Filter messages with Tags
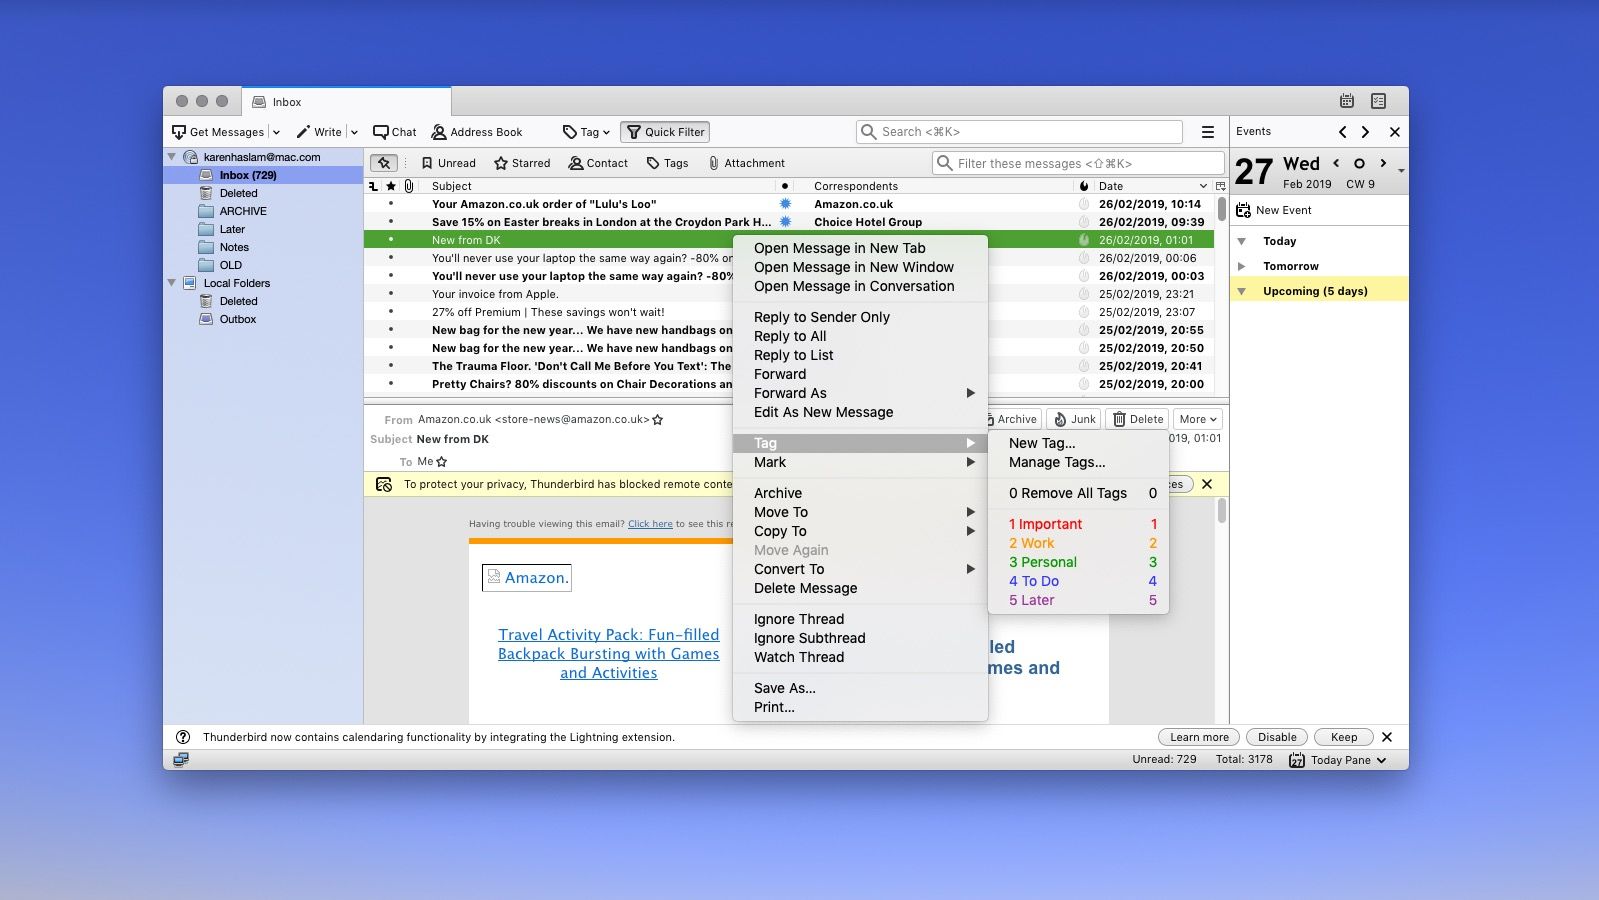Viewport: 1599px width, 900px height. [667, 163]
